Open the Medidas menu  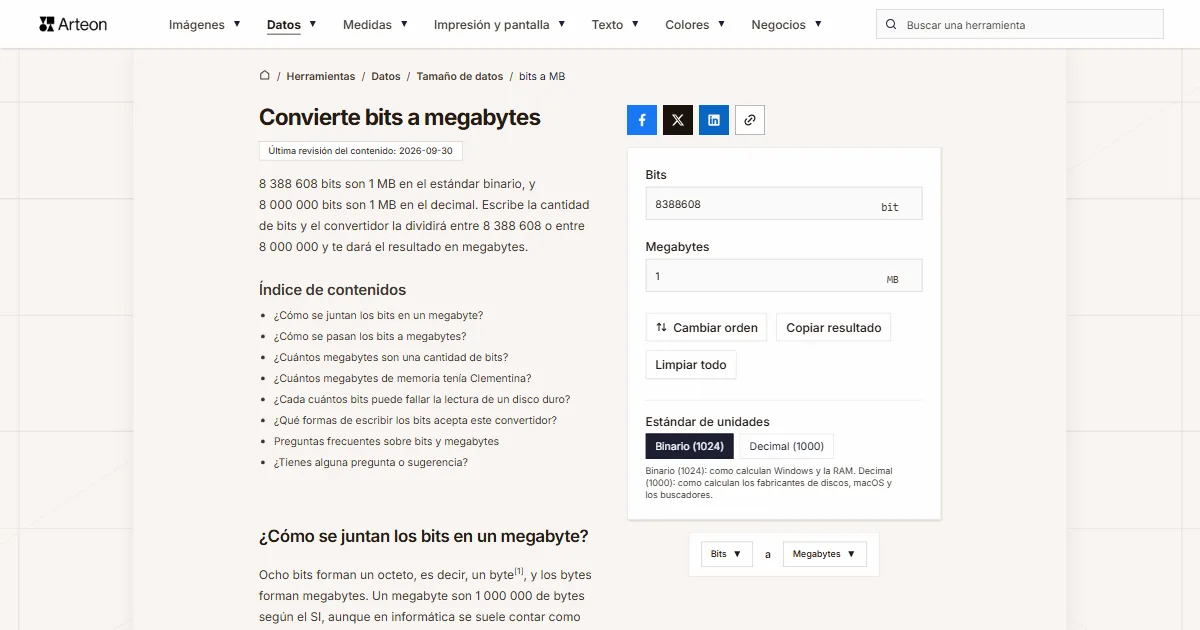[375, 25]
